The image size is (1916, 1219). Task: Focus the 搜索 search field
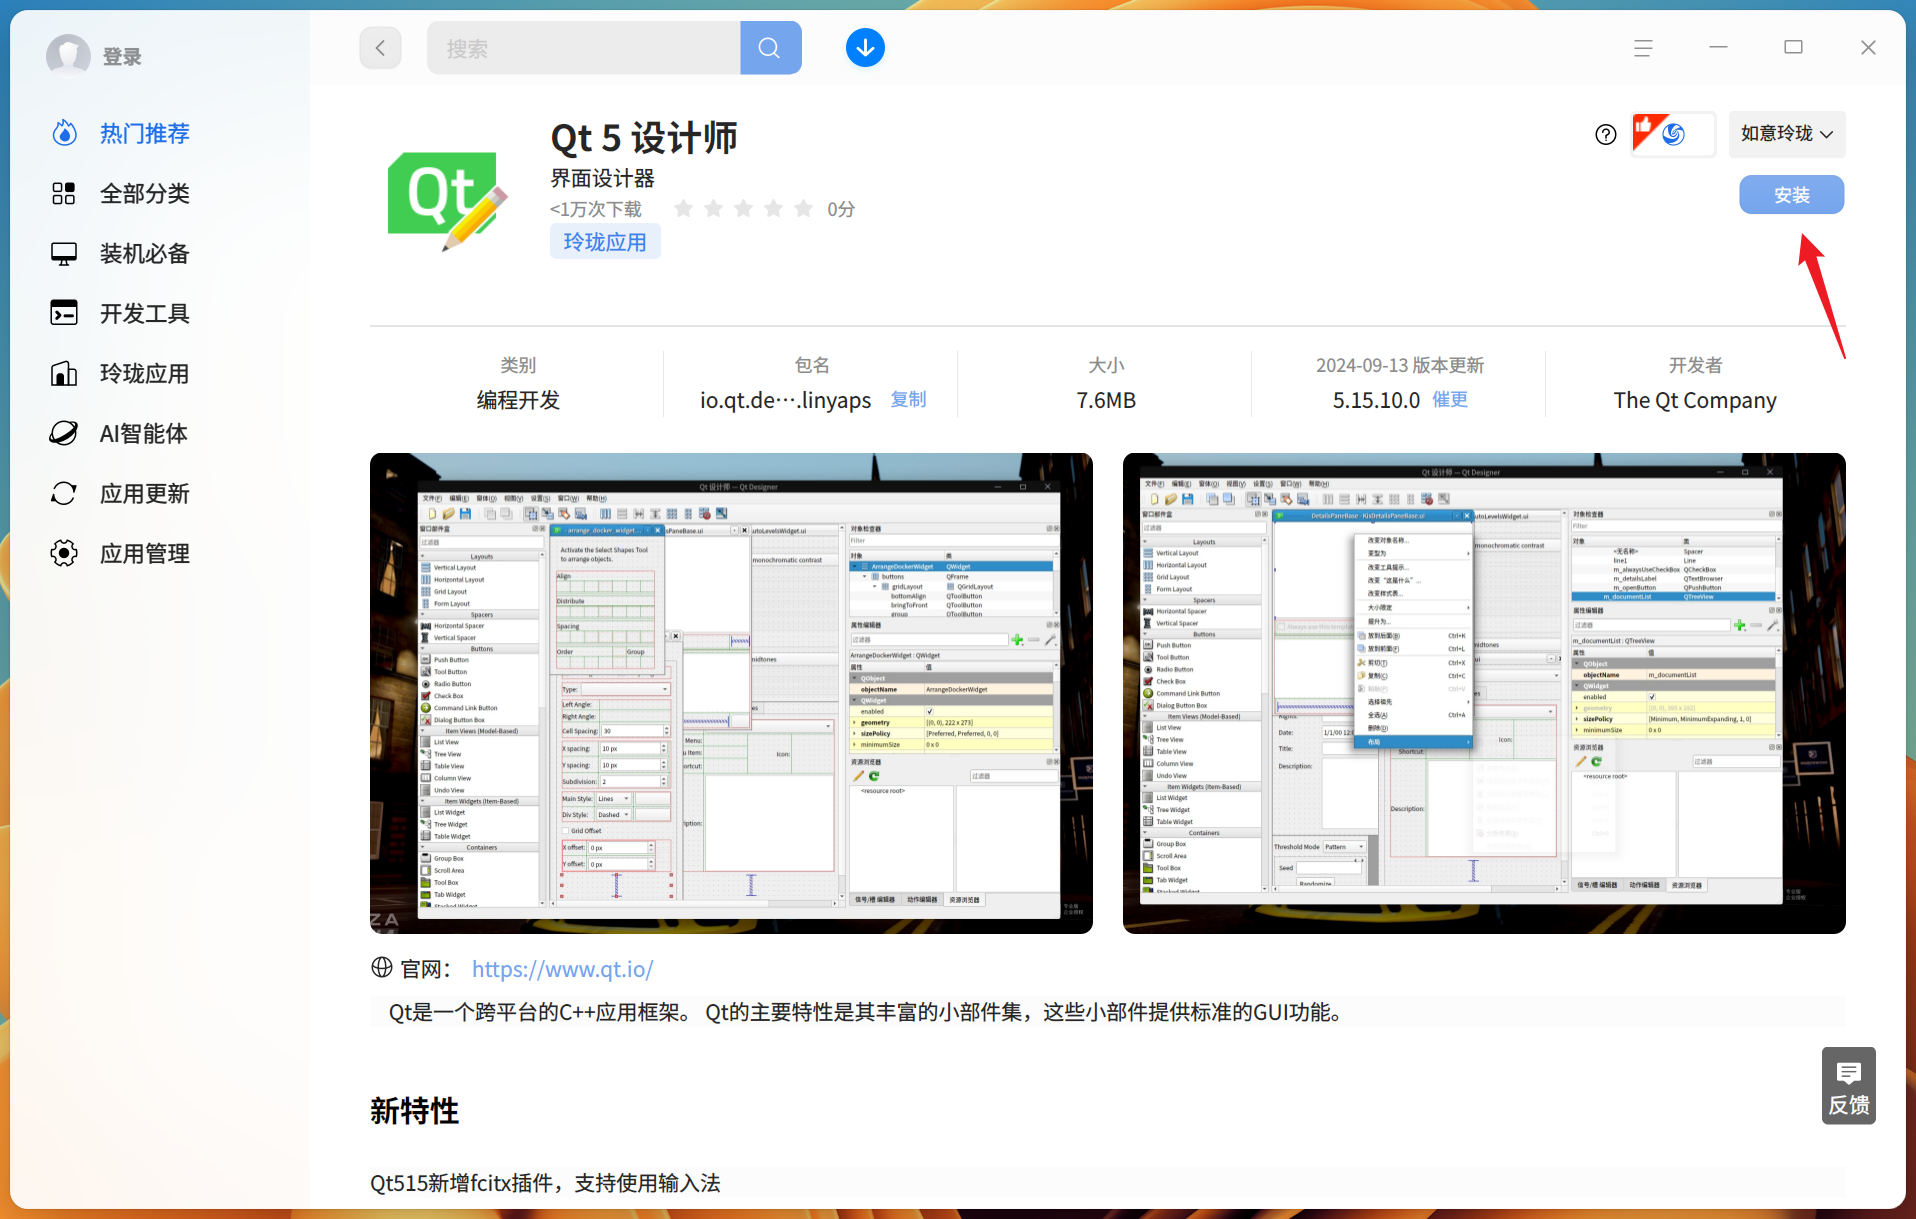(x=583, y=48)
